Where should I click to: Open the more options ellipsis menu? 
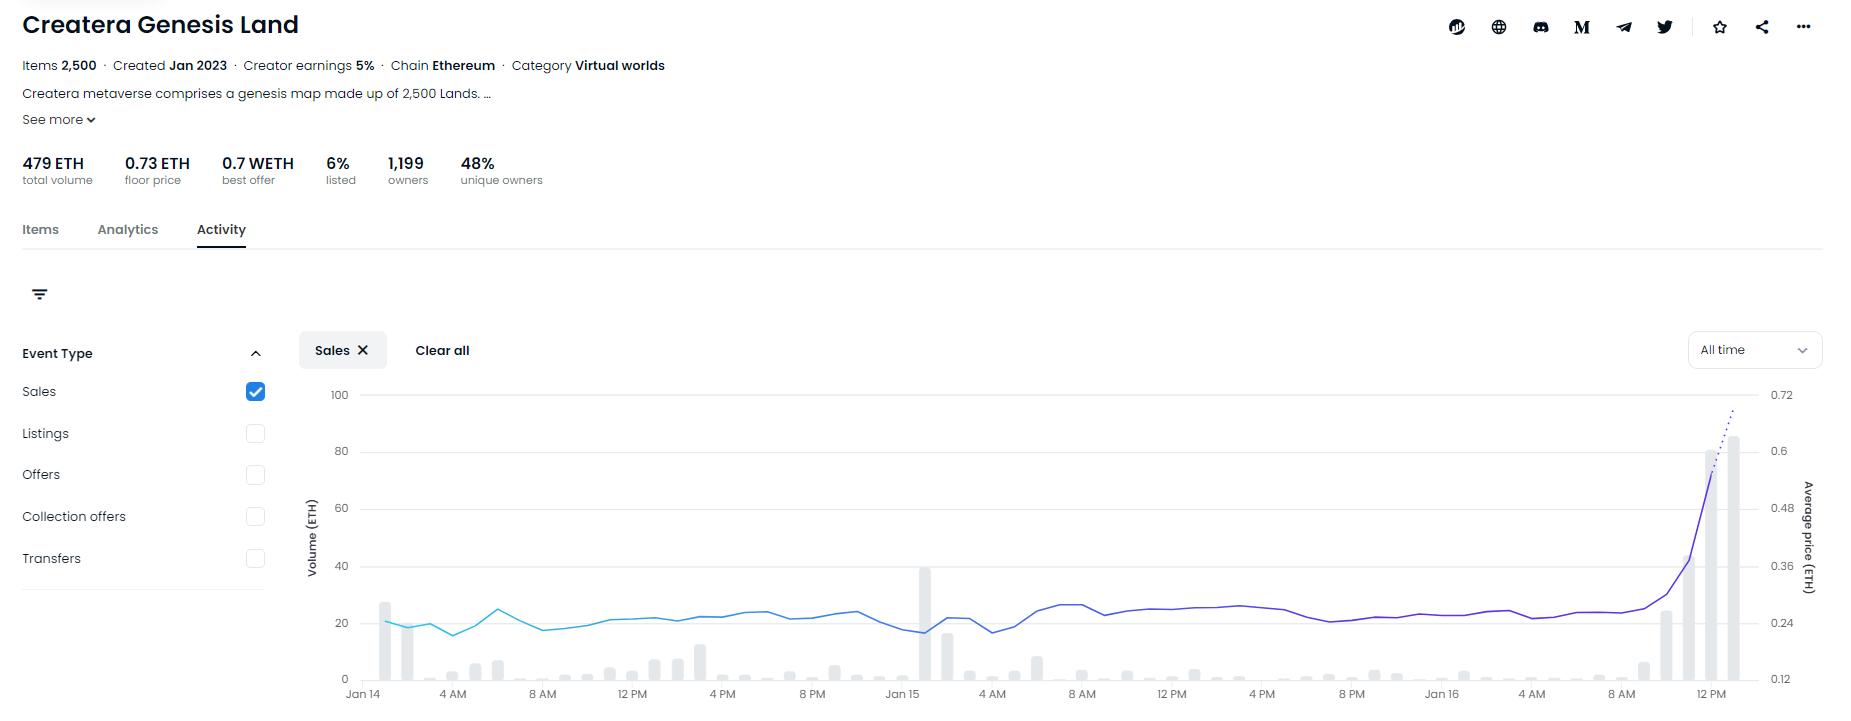coord(1804,27)
